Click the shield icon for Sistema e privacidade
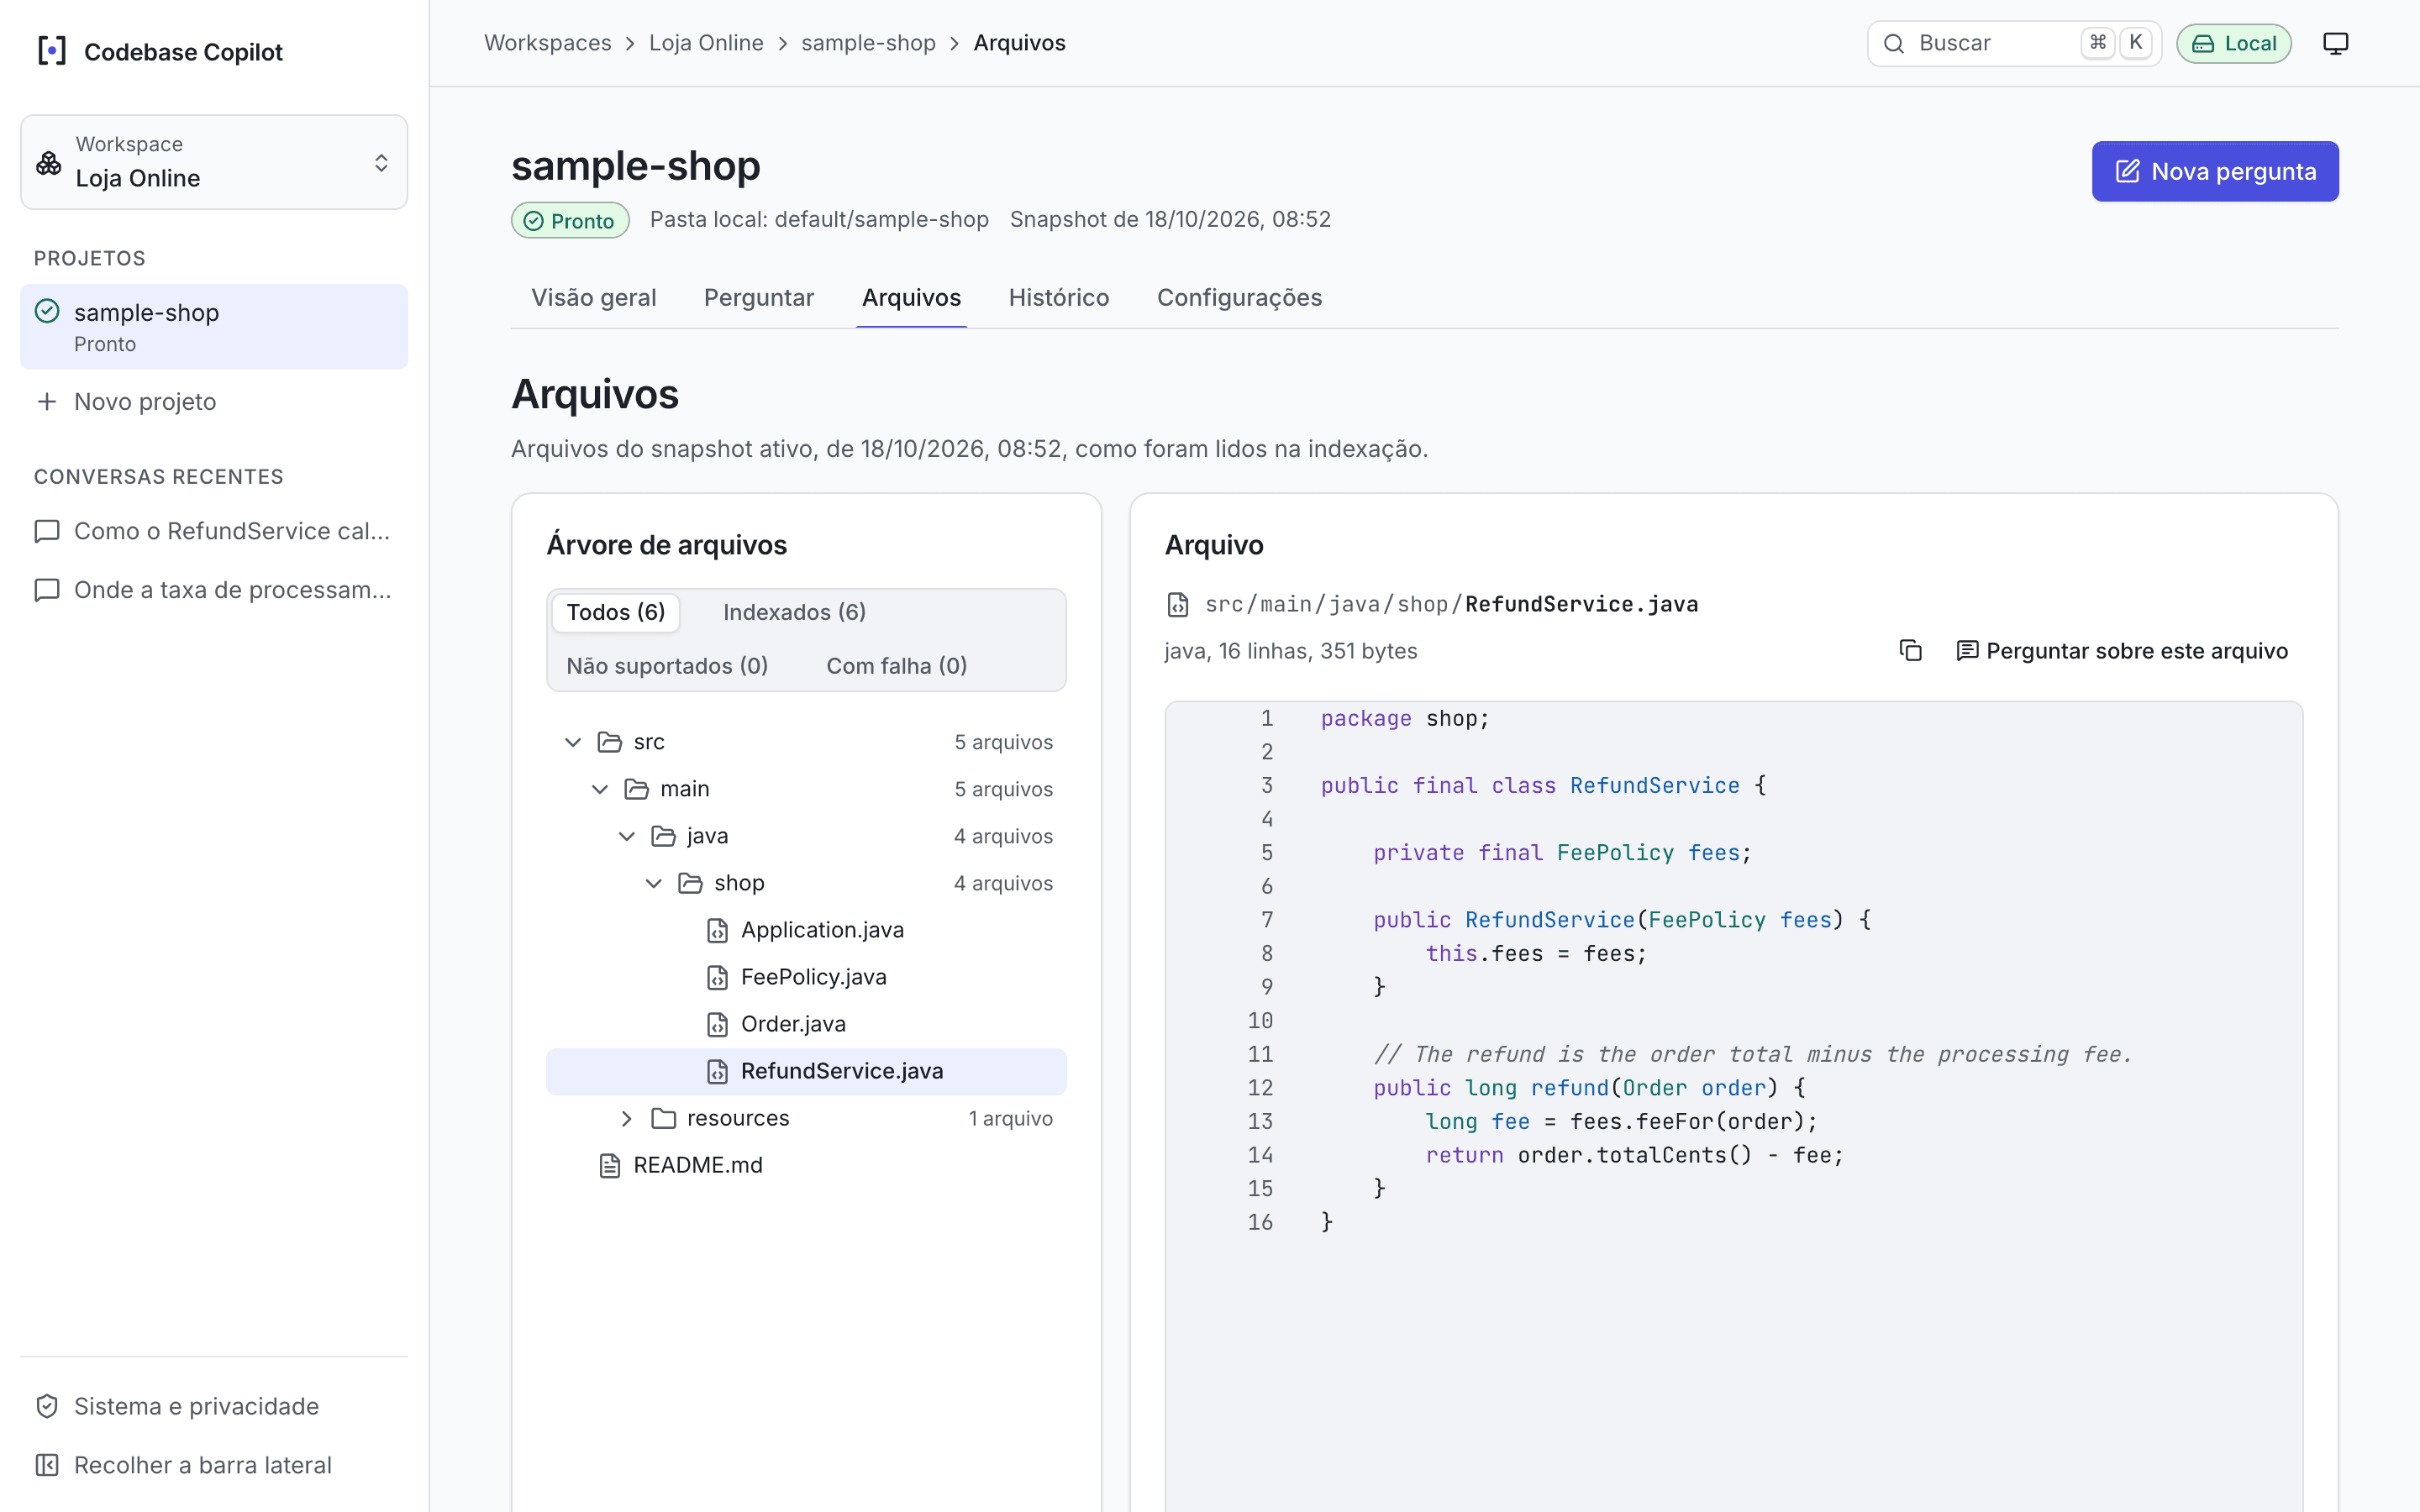This screenshot has height=1512, width=2420. [47, 1406]
